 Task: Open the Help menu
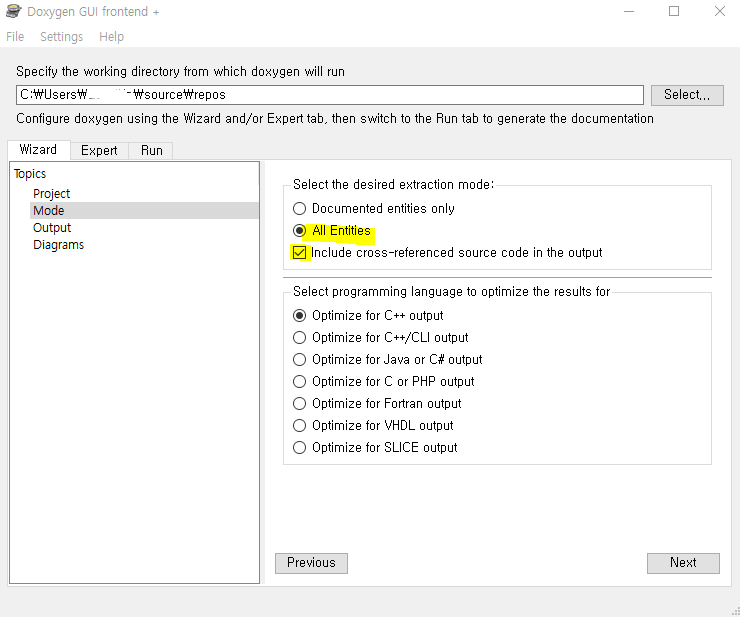coord(111,36)
